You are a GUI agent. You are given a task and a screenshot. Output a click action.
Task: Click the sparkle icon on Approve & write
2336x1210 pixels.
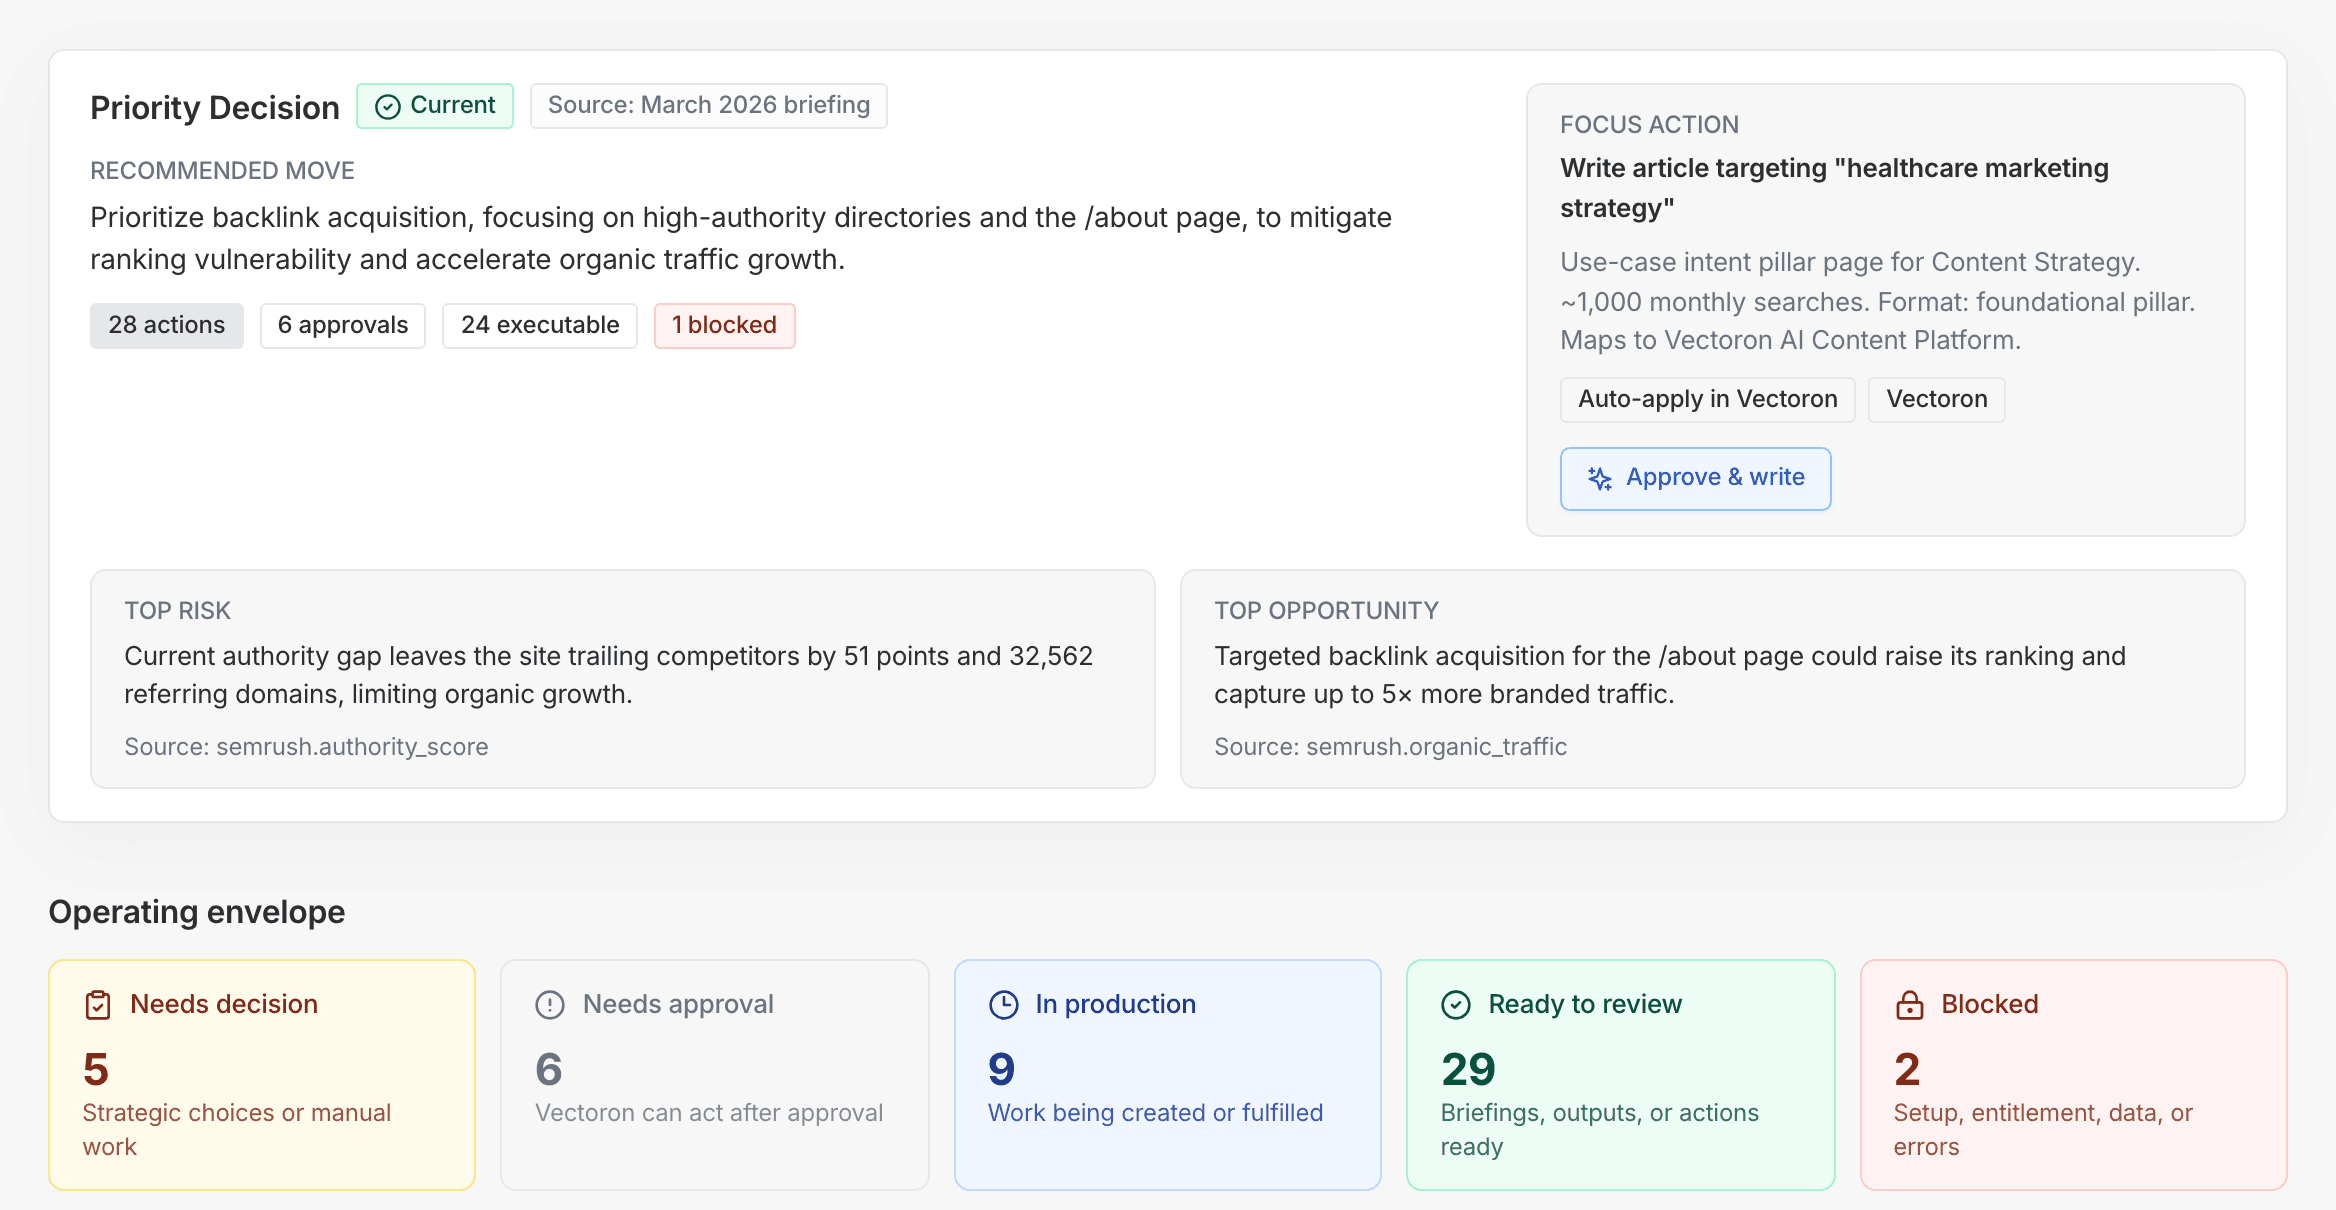[x=1599, y=479]
